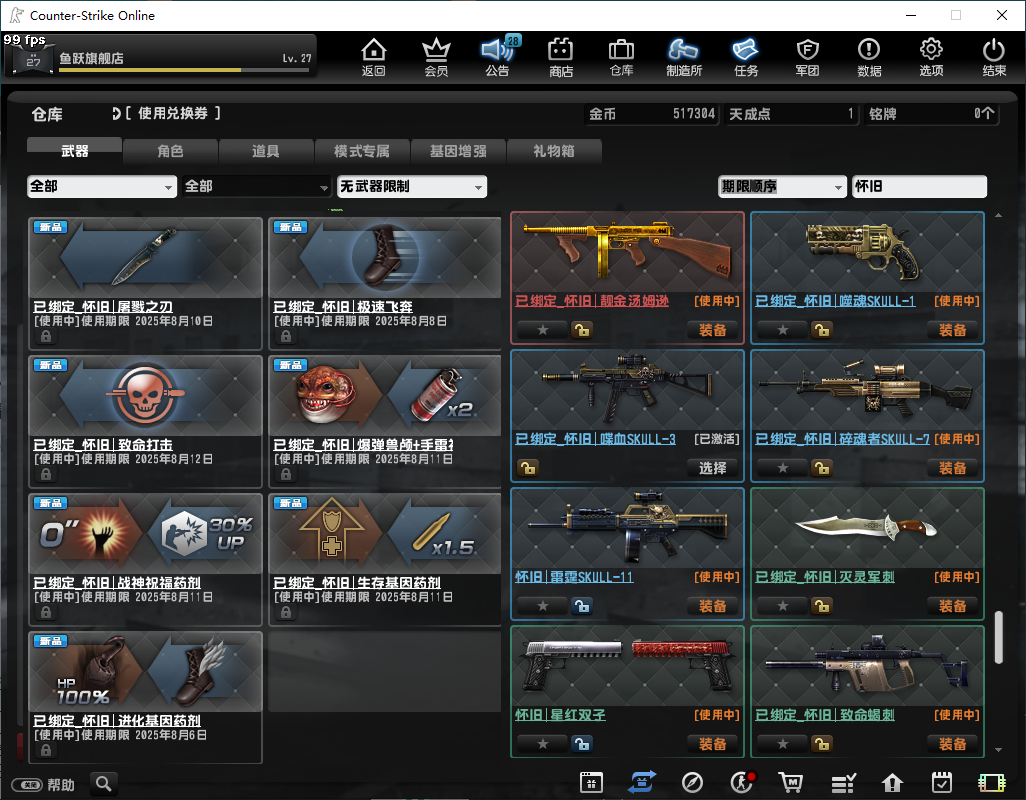Open the 仓库 warehouse briefcase icon
Image resolution: width=1026 pixels, height=800 pixels.
pos(622,57)
